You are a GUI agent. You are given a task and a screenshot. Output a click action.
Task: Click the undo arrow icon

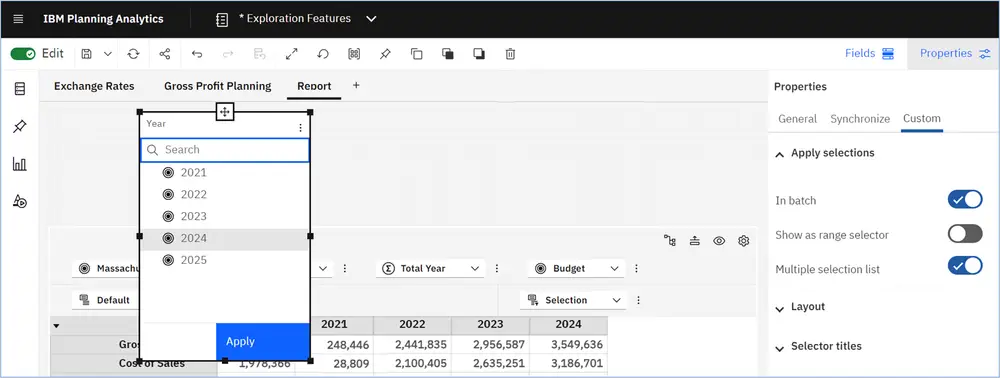tap(197, 54)
